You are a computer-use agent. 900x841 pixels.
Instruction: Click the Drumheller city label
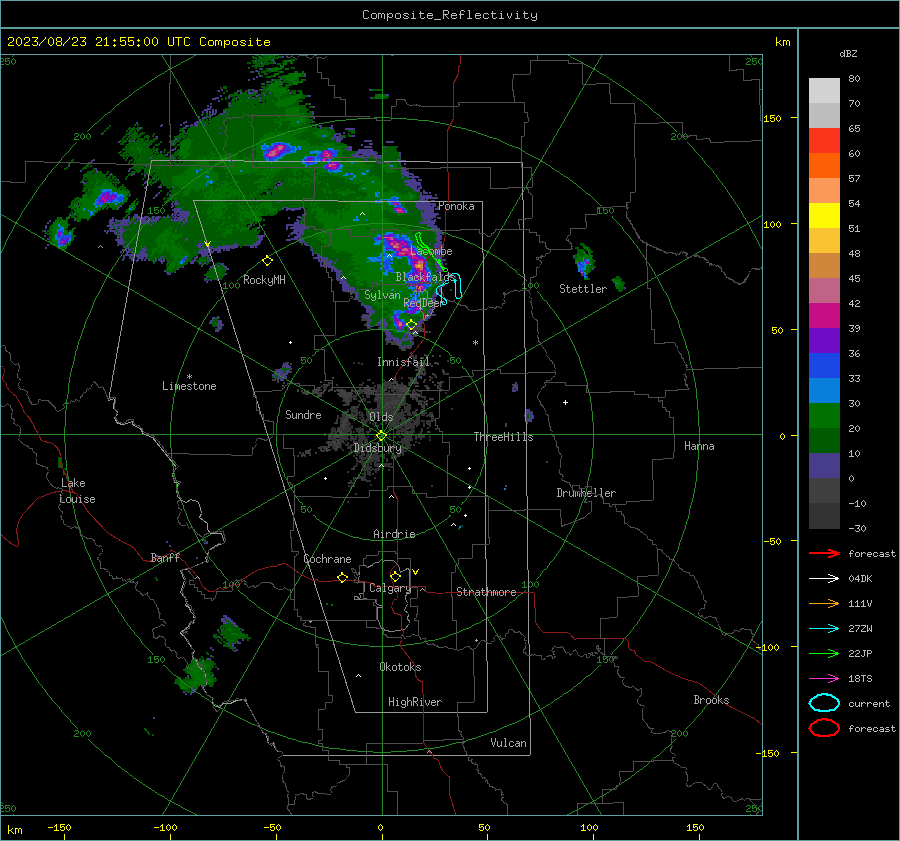pyautogui.click(x=586, y=493)
